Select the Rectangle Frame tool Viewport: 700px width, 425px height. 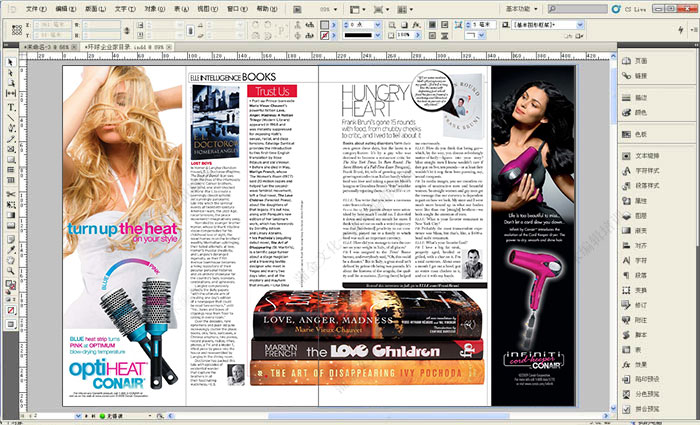coord(11,149)
